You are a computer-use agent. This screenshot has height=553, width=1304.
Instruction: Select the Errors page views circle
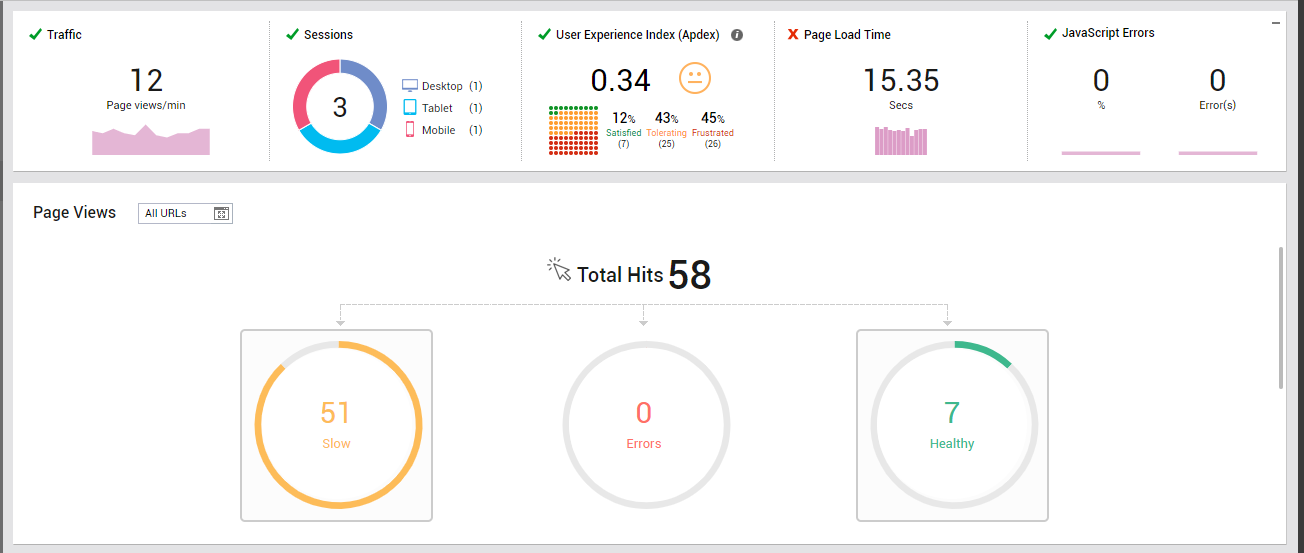tap(645, 425)
